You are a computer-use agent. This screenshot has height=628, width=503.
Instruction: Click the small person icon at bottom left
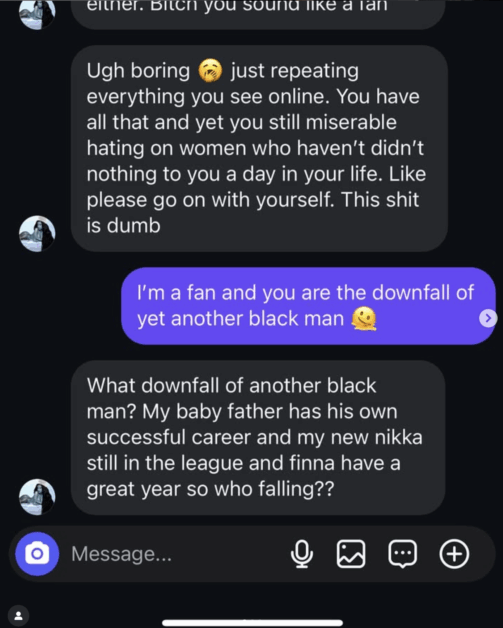[18, 615]
